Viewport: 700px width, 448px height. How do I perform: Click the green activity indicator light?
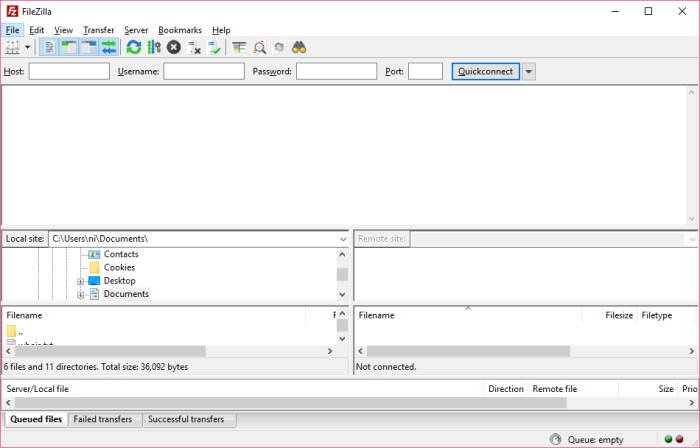668,439
